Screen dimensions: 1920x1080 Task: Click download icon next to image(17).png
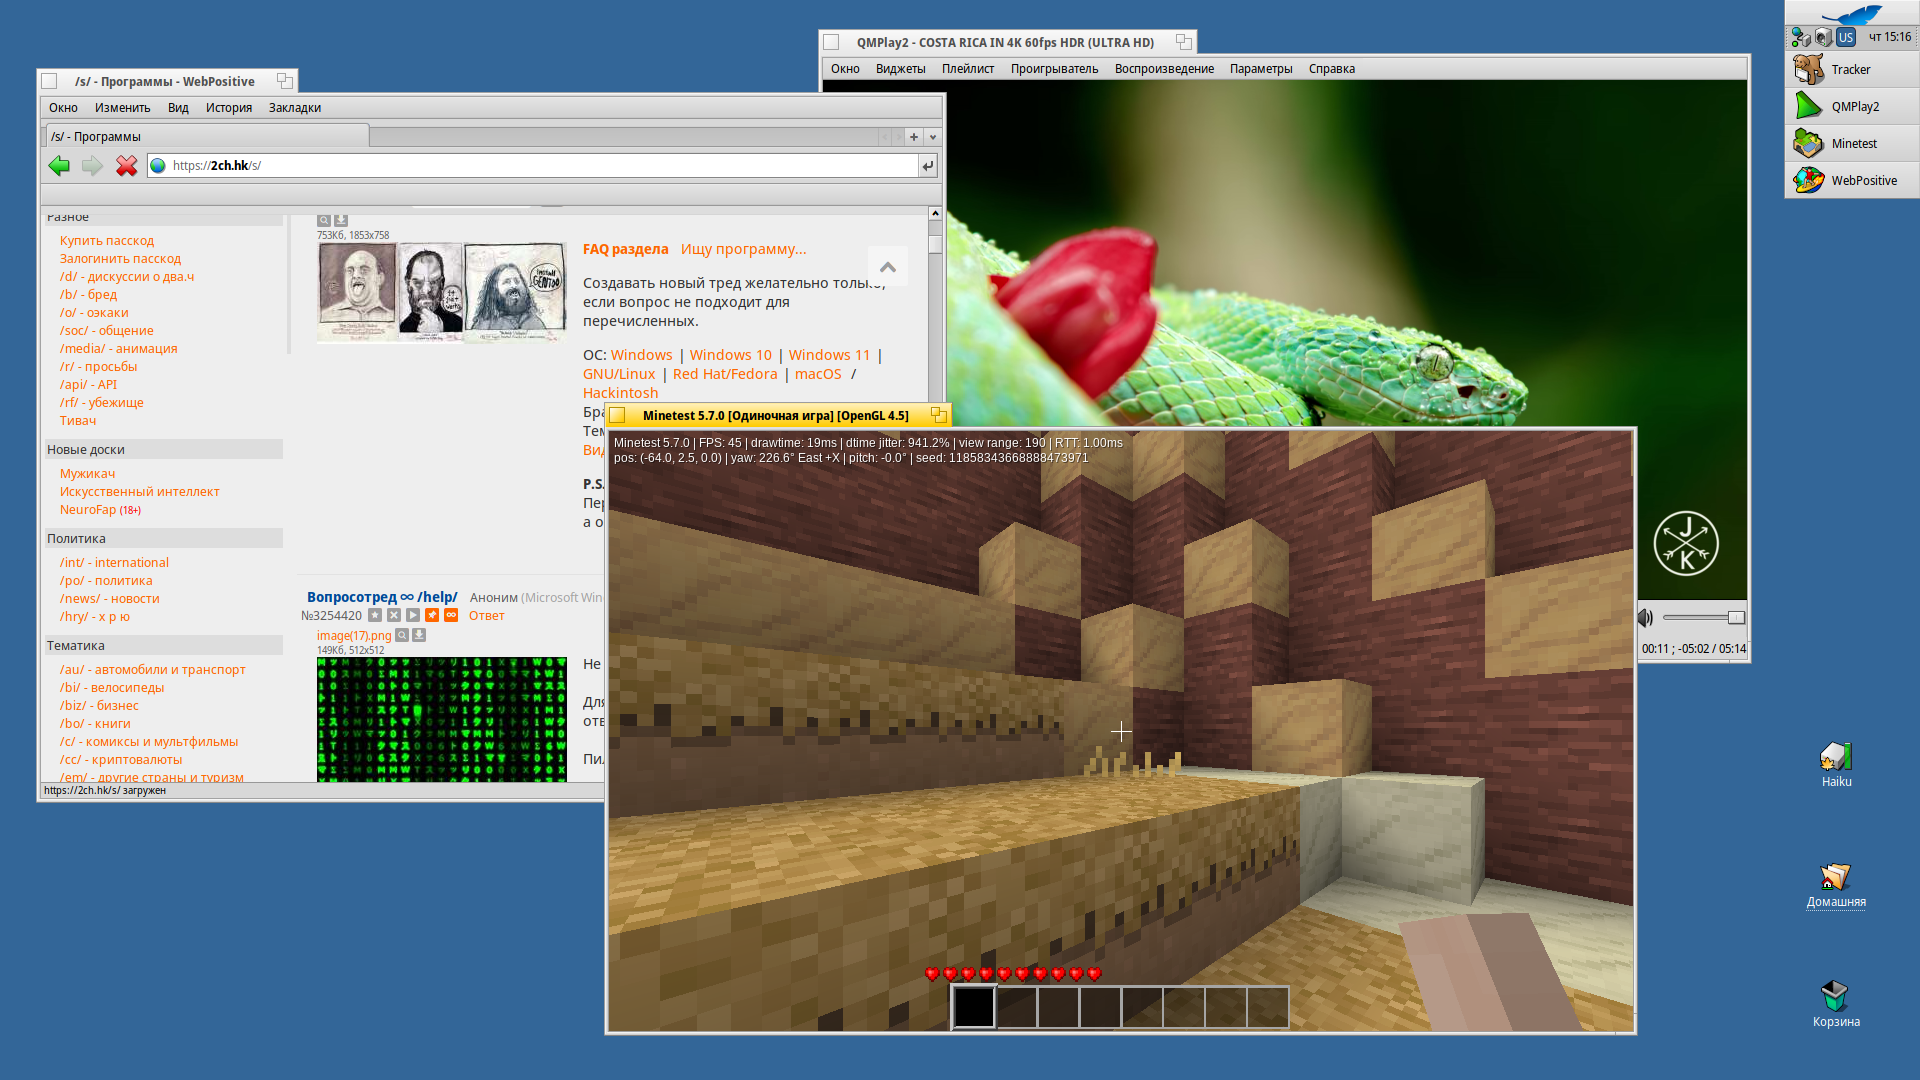click(419, 635)
